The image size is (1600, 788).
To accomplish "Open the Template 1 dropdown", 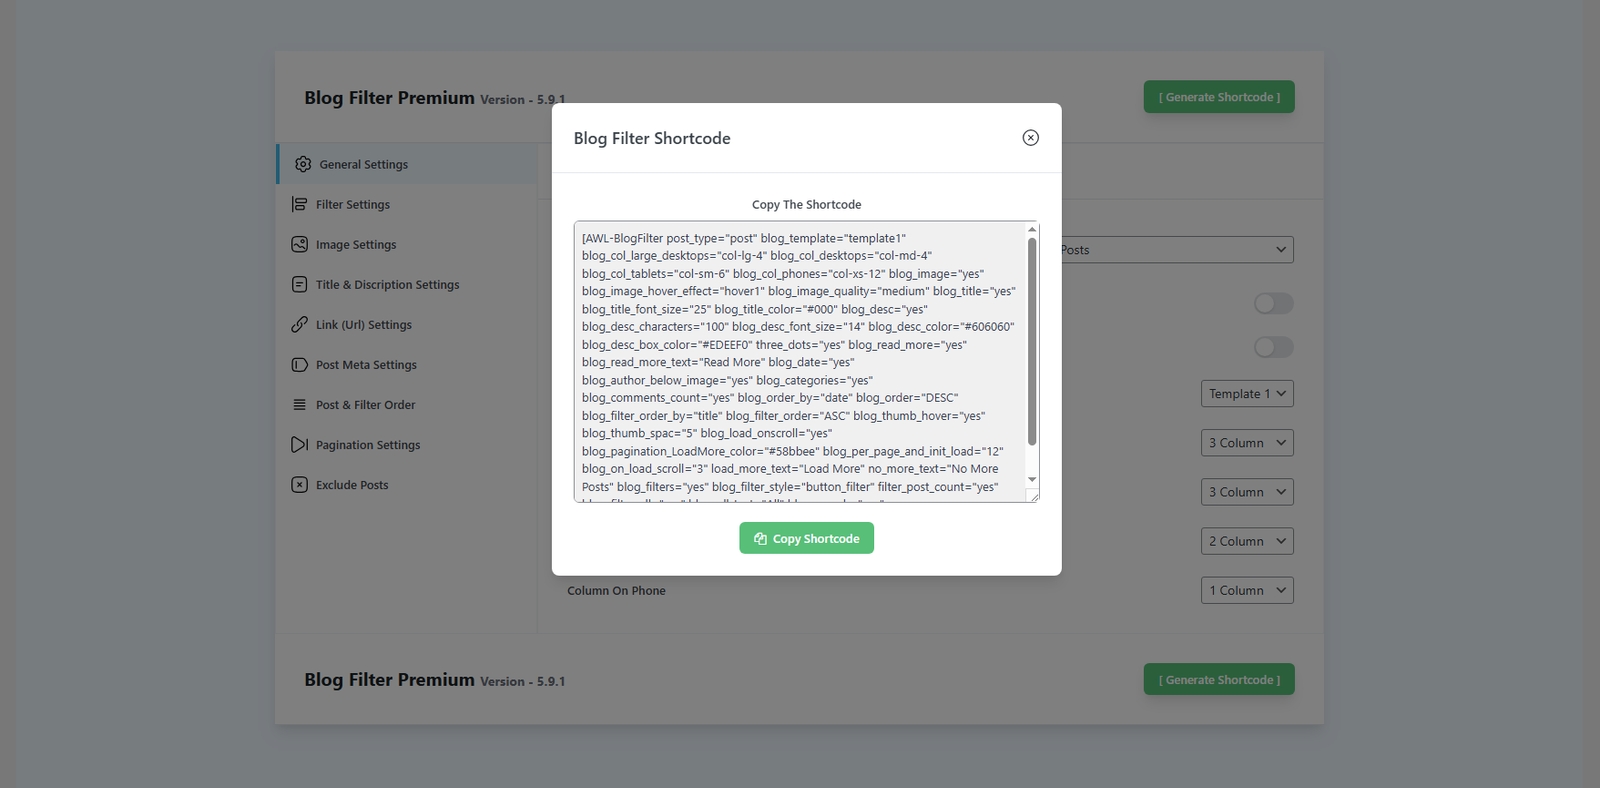I will click(1246, 394).
